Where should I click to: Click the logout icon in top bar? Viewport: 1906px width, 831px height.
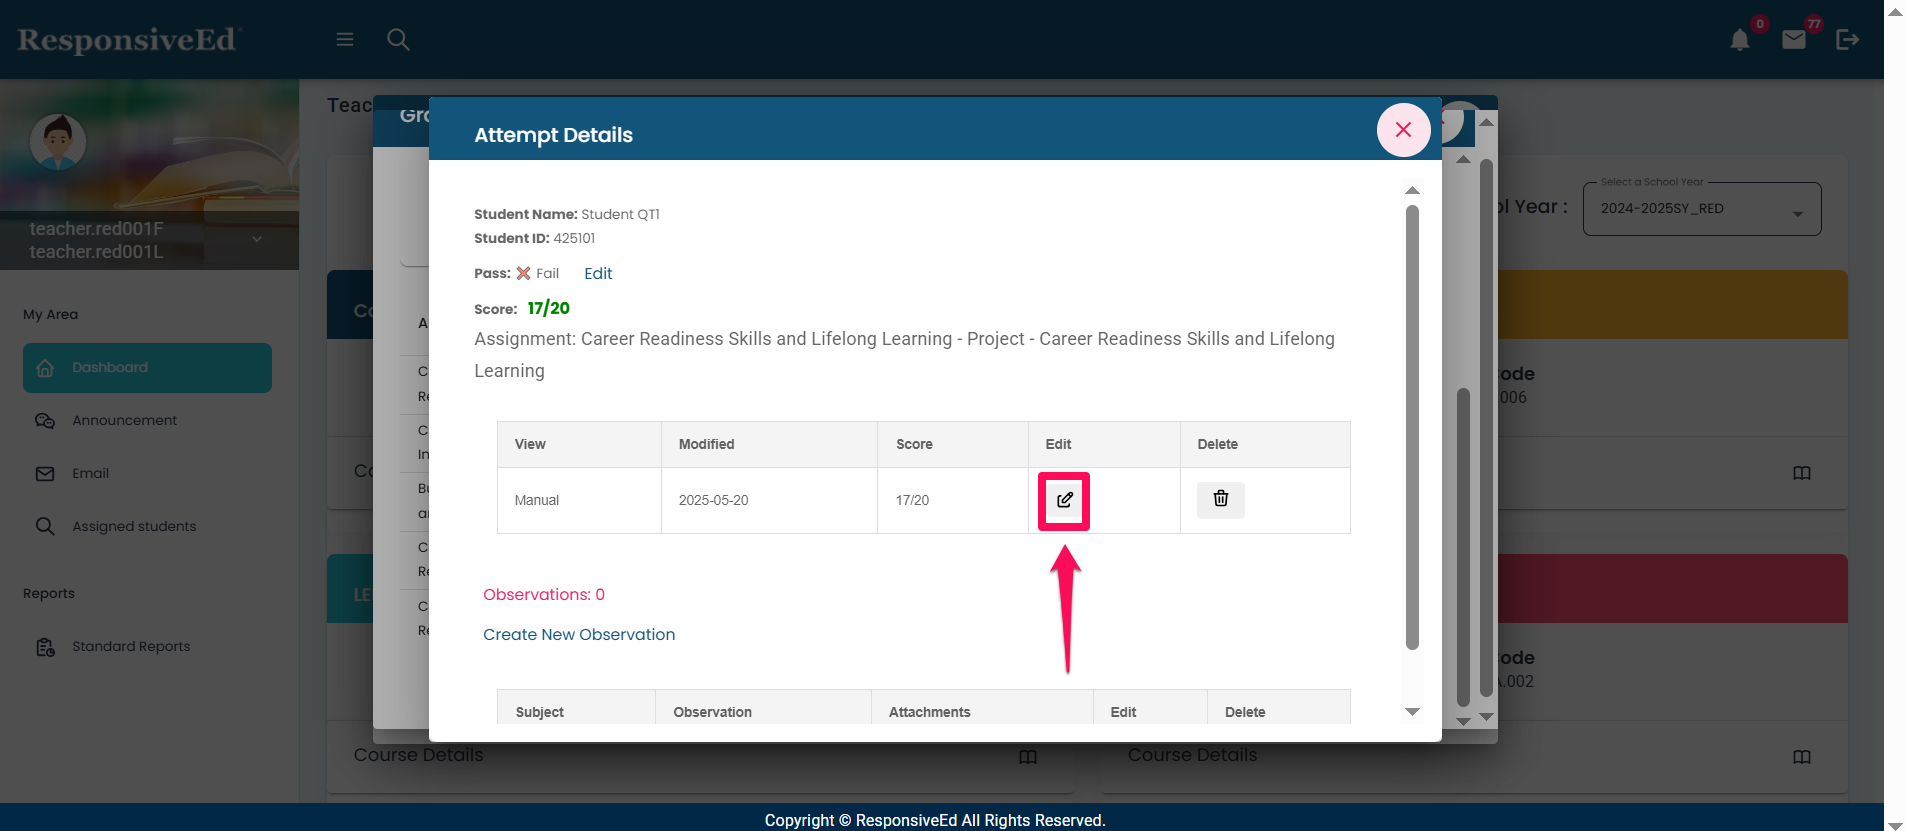[x=1847, y=40]
